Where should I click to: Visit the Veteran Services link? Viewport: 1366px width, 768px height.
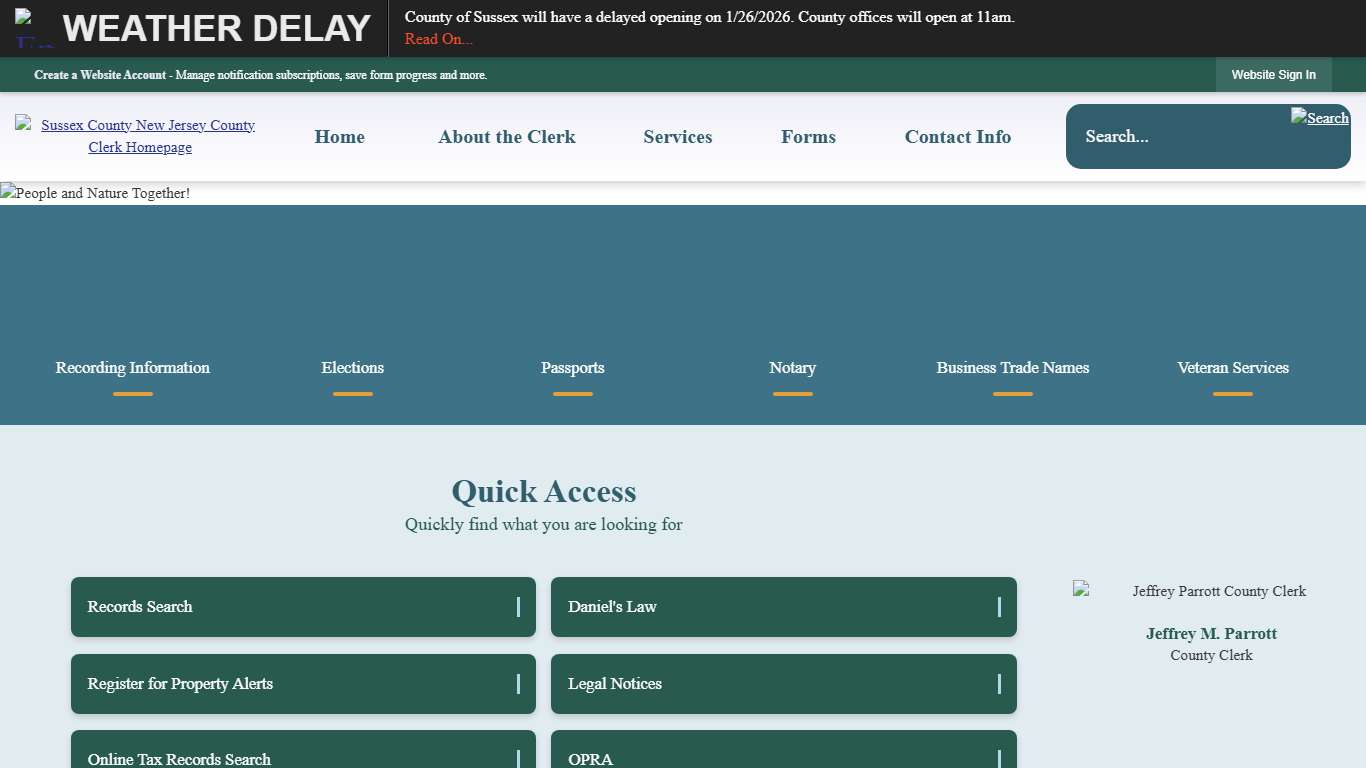pyautogui.click(x=1232, y=368)
